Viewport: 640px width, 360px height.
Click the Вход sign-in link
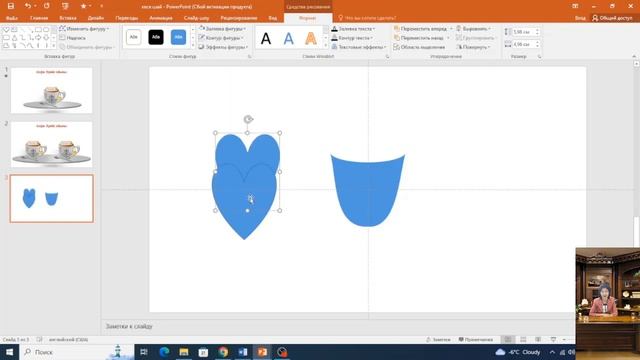[580, 18]
